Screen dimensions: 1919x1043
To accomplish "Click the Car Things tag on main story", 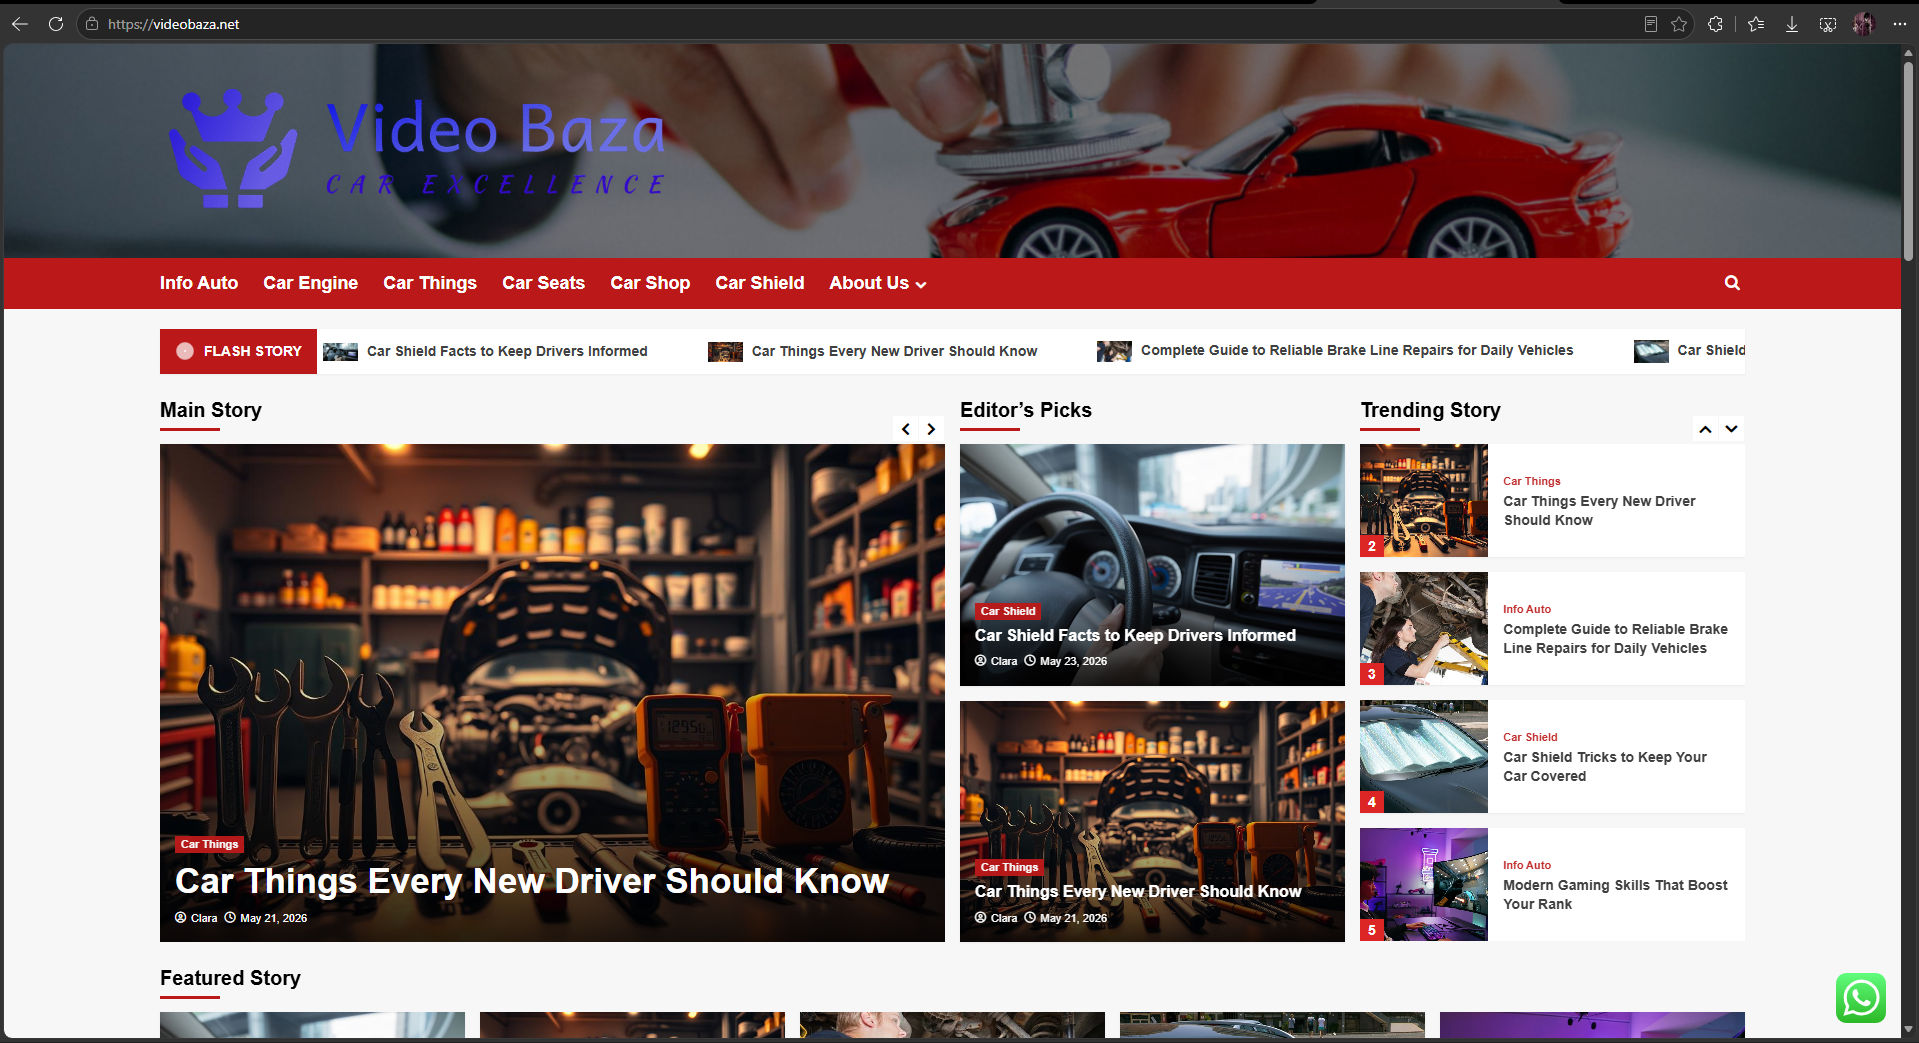I will coord(209,844).
